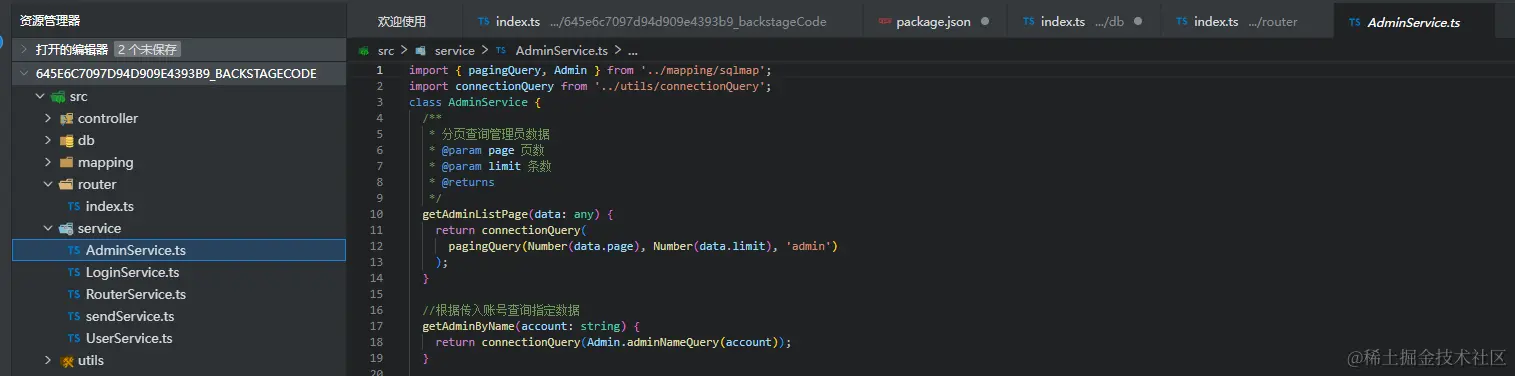Click the service folder icon

click(67, 228)
